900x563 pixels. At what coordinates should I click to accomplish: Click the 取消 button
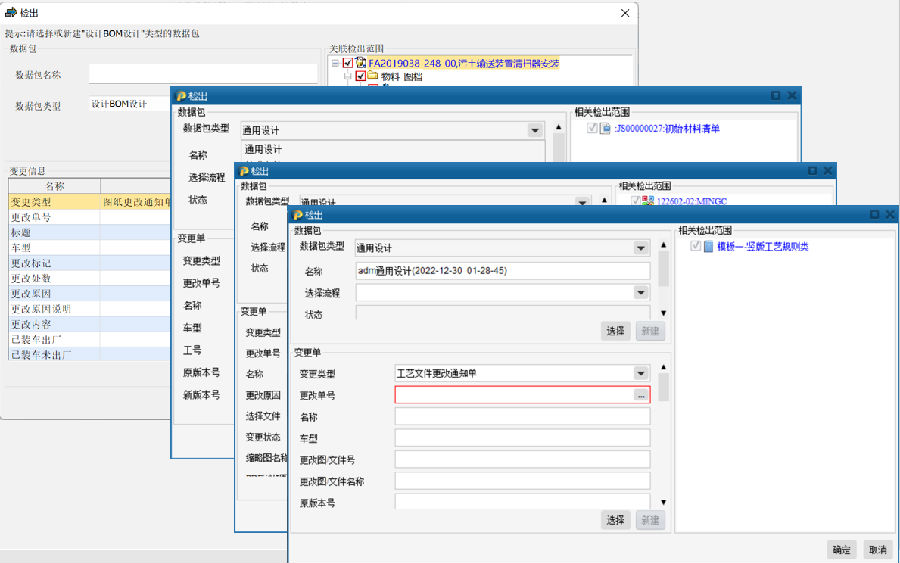coord(877,549)
